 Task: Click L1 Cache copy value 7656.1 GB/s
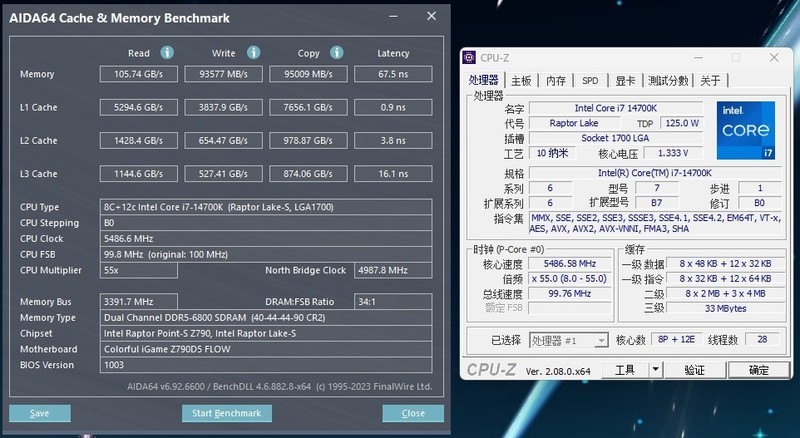(x=308, y=107)
